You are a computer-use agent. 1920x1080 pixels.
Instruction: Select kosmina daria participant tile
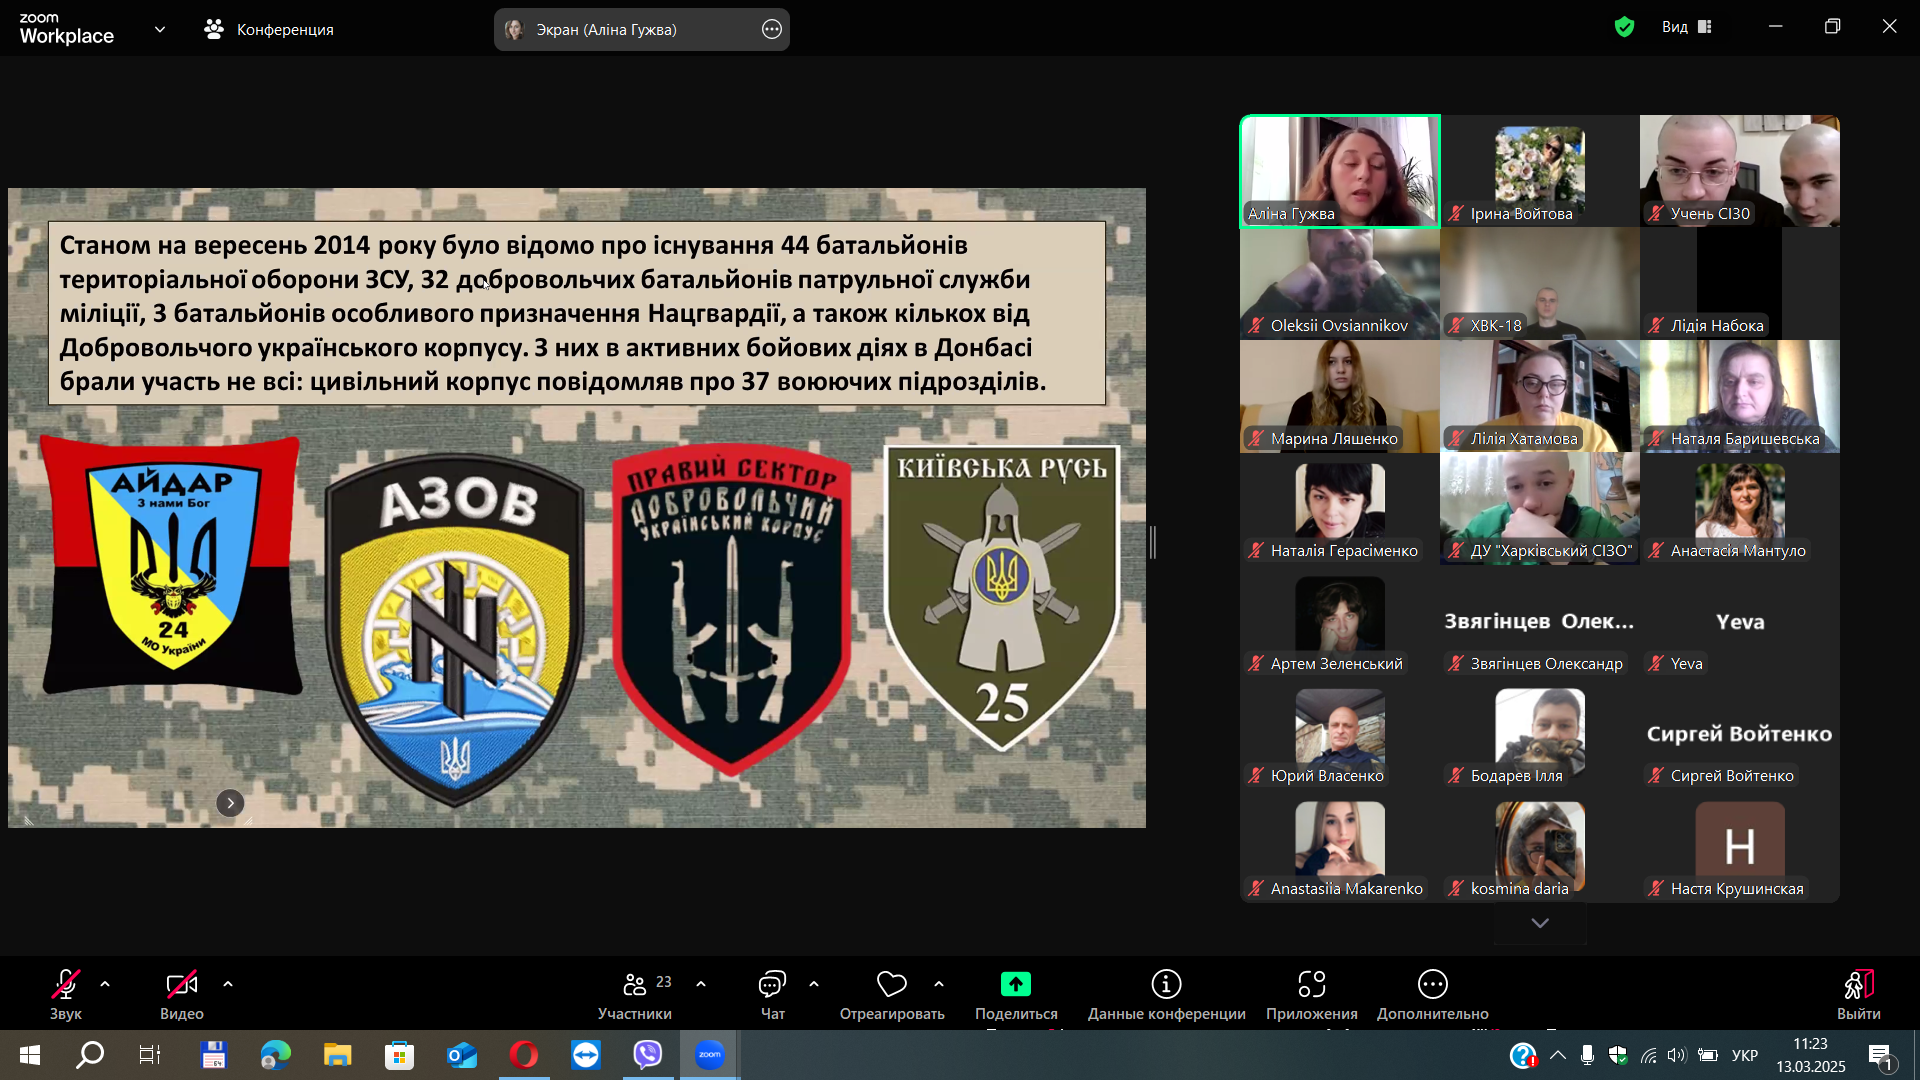tap(1540, 846)
